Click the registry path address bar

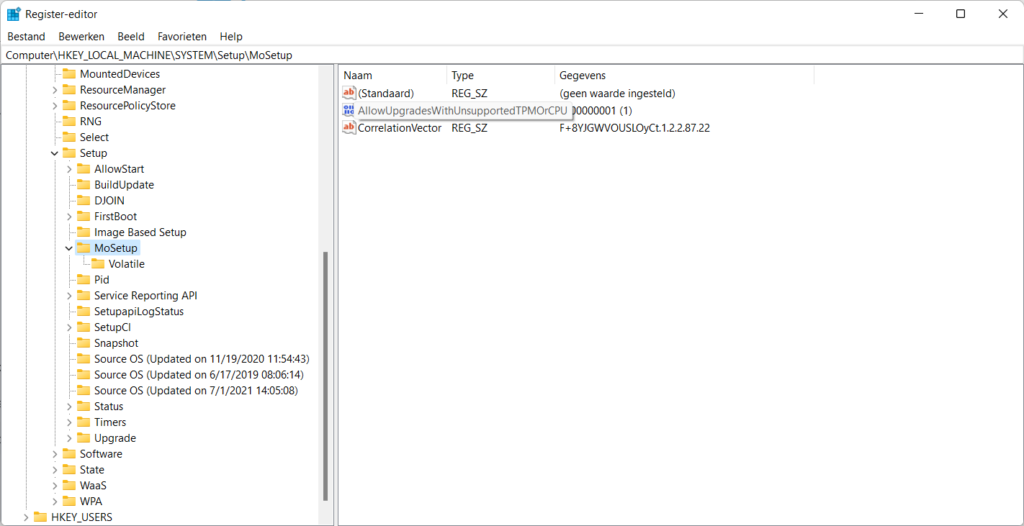coord(512,56)
